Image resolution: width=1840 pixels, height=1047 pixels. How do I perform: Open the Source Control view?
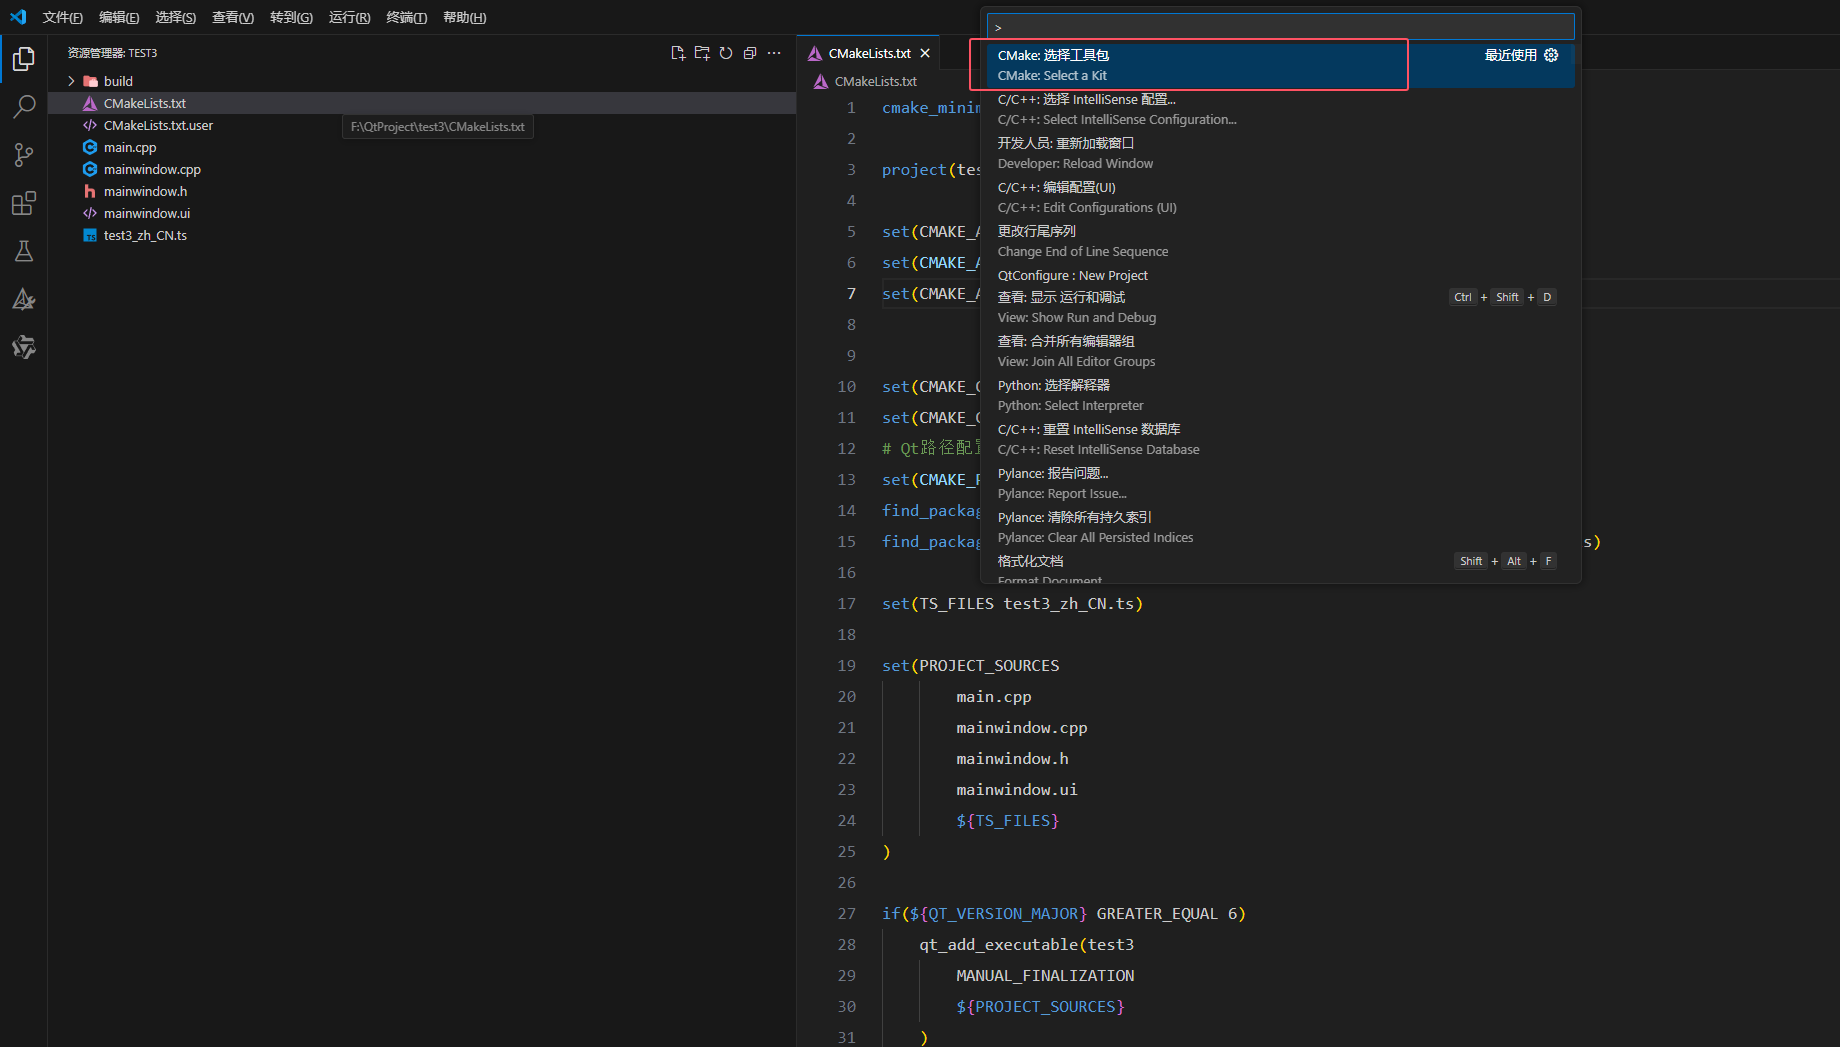(24, 155)
